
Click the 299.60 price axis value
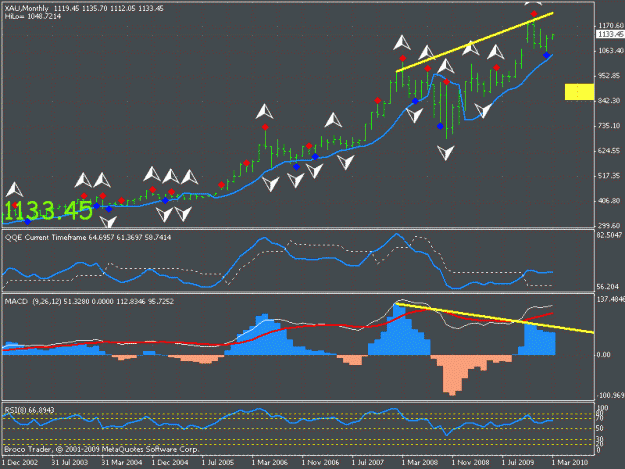pyautogui.click(x=609, y=225)
